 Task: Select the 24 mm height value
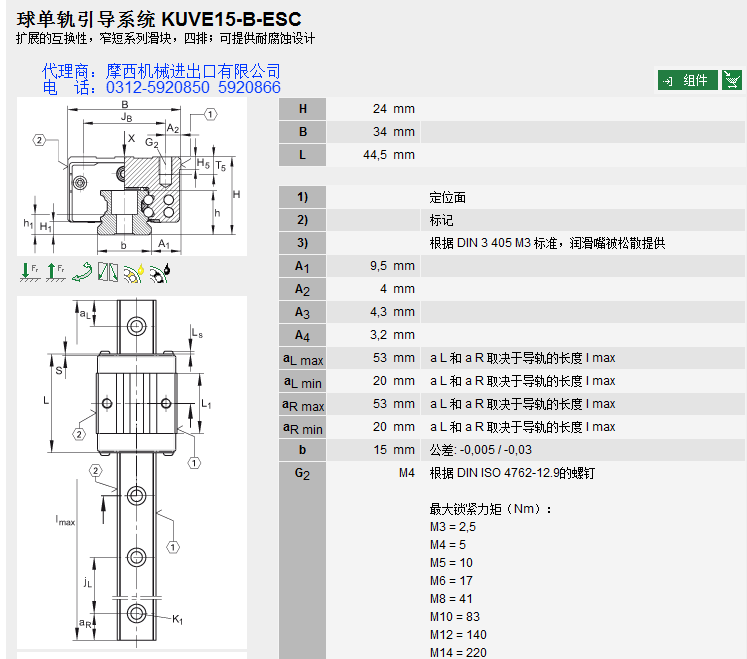394,109
